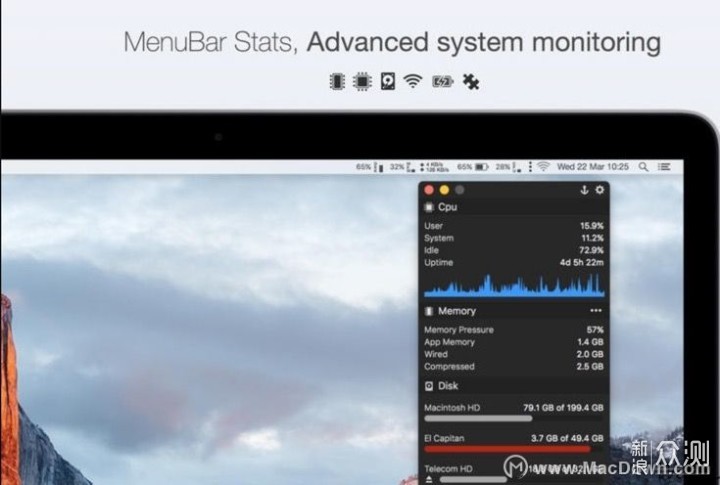The width and height of the screenshot is (720, 485).
Task: Click the Disk drive icon beside the Disk heading
Action: coord(429,385)
